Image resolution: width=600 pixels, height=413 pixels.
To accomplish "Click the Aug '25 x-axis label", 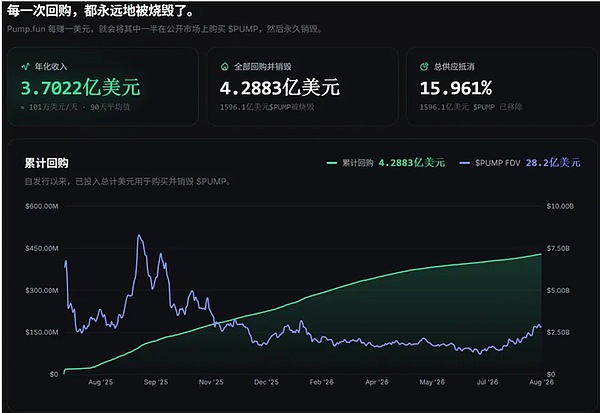I will point(101,382).
